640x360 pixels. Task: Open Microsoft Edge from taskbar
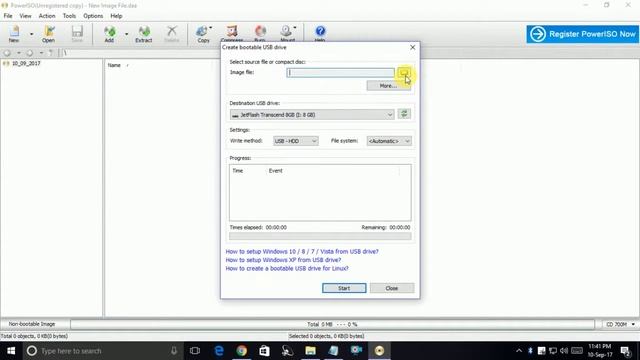(219, 351)
